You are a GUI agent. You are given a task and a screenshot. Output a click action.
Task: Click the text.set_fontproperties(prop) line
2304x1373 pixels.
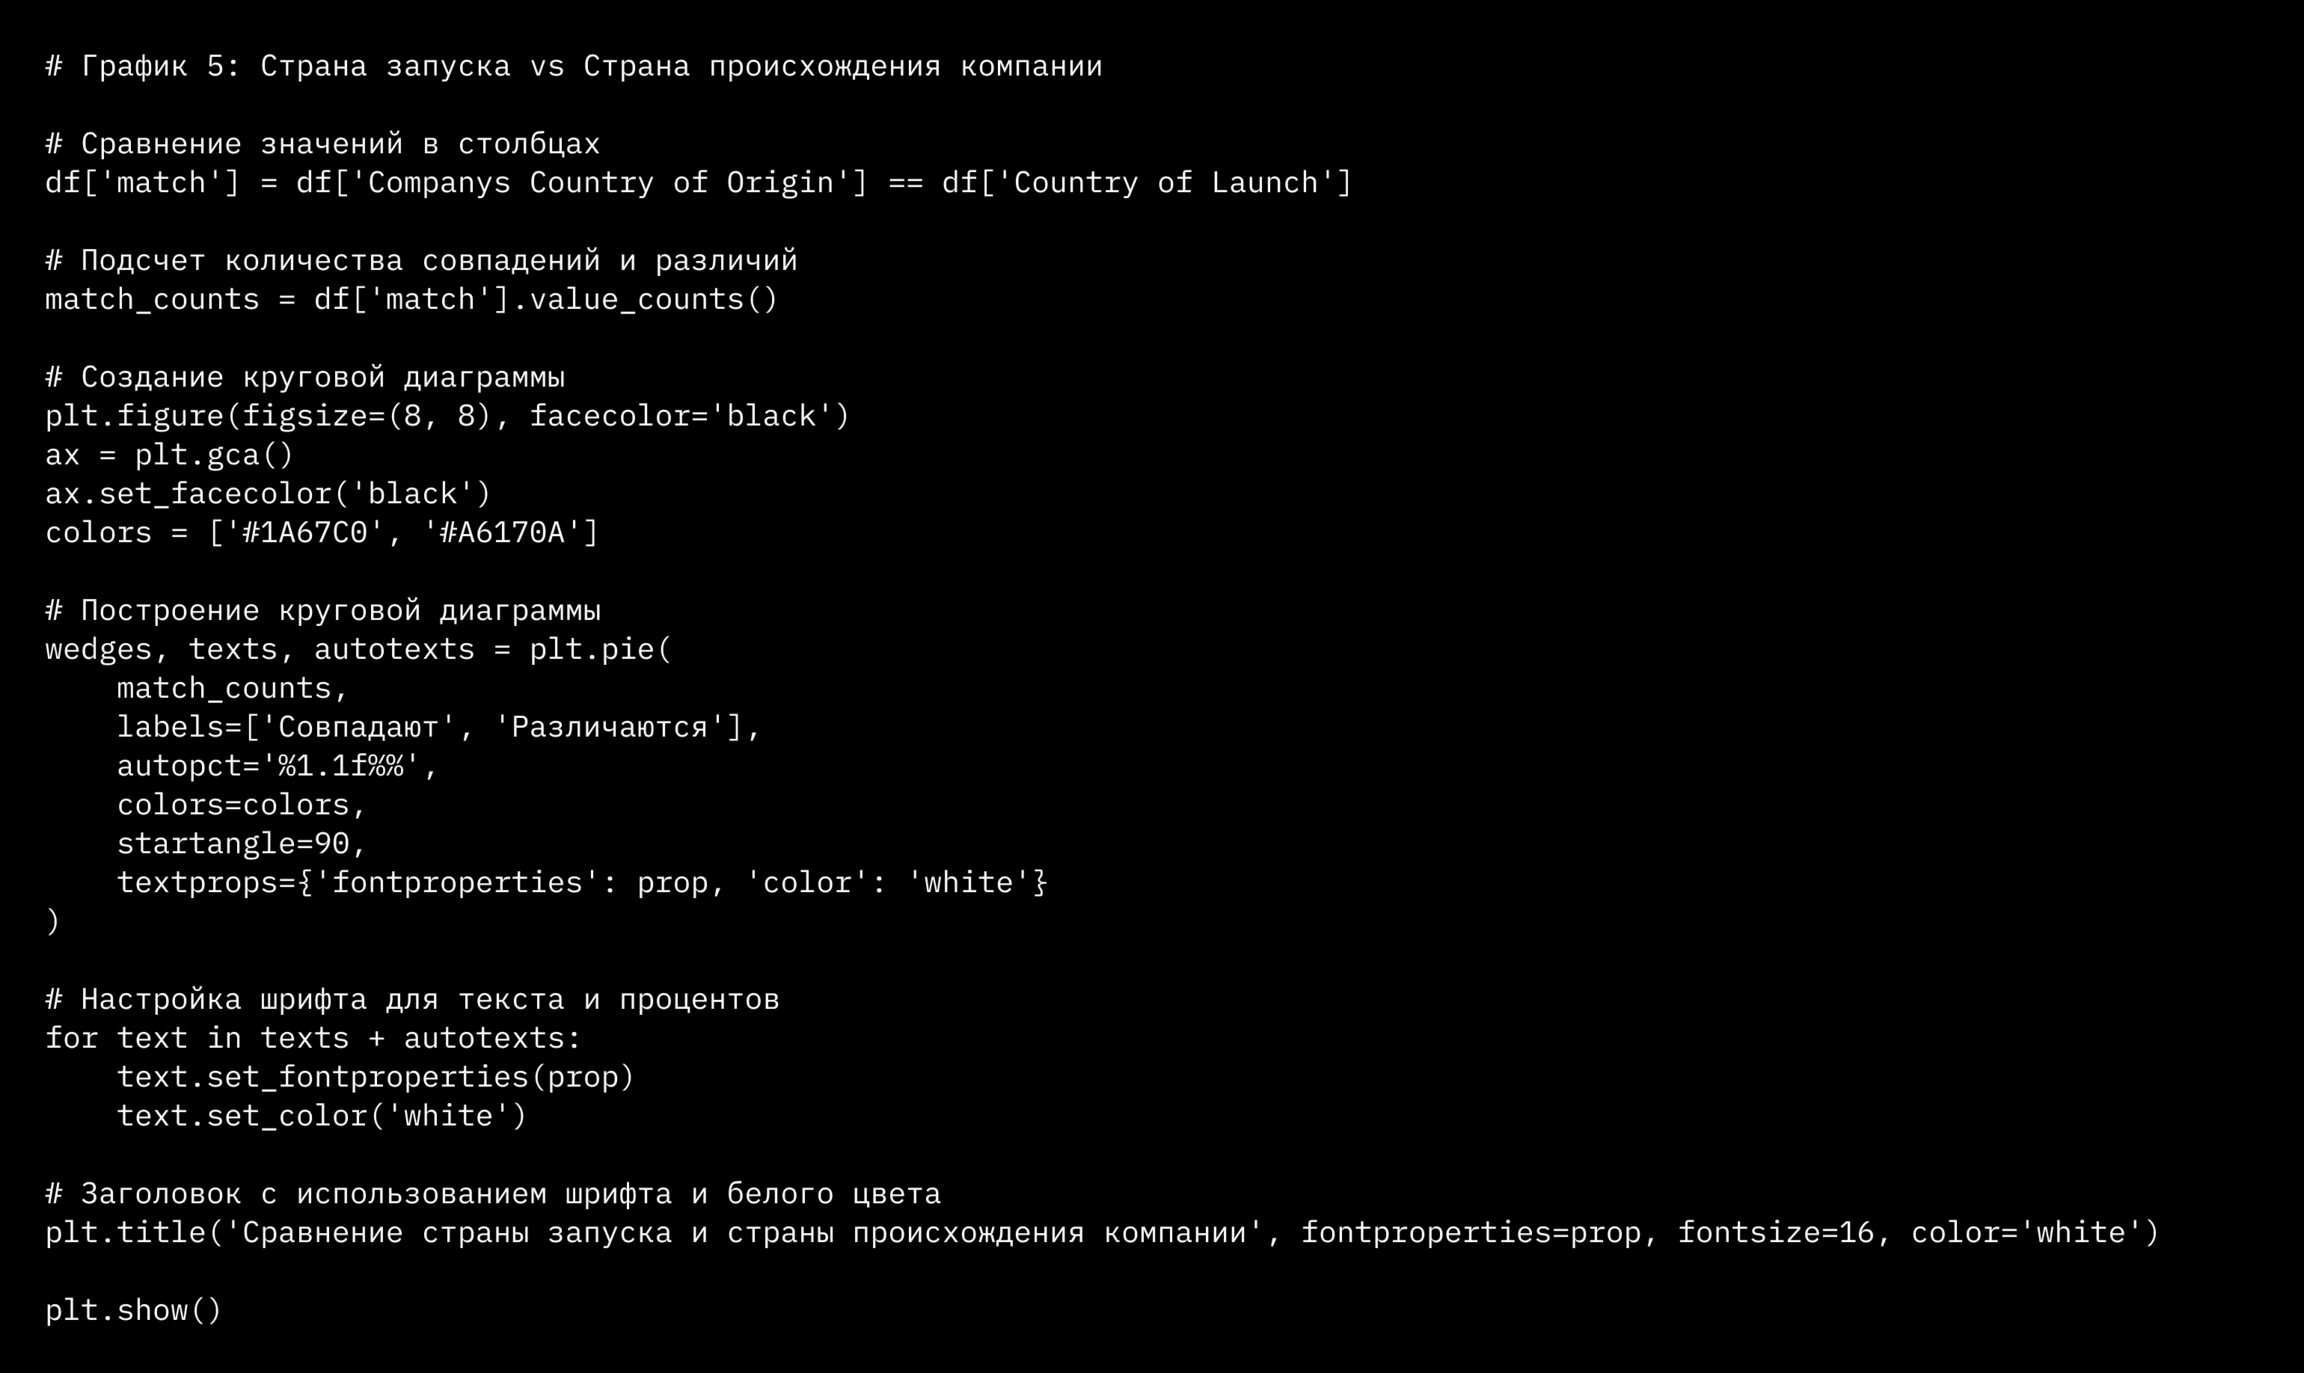click(375, 1078)
